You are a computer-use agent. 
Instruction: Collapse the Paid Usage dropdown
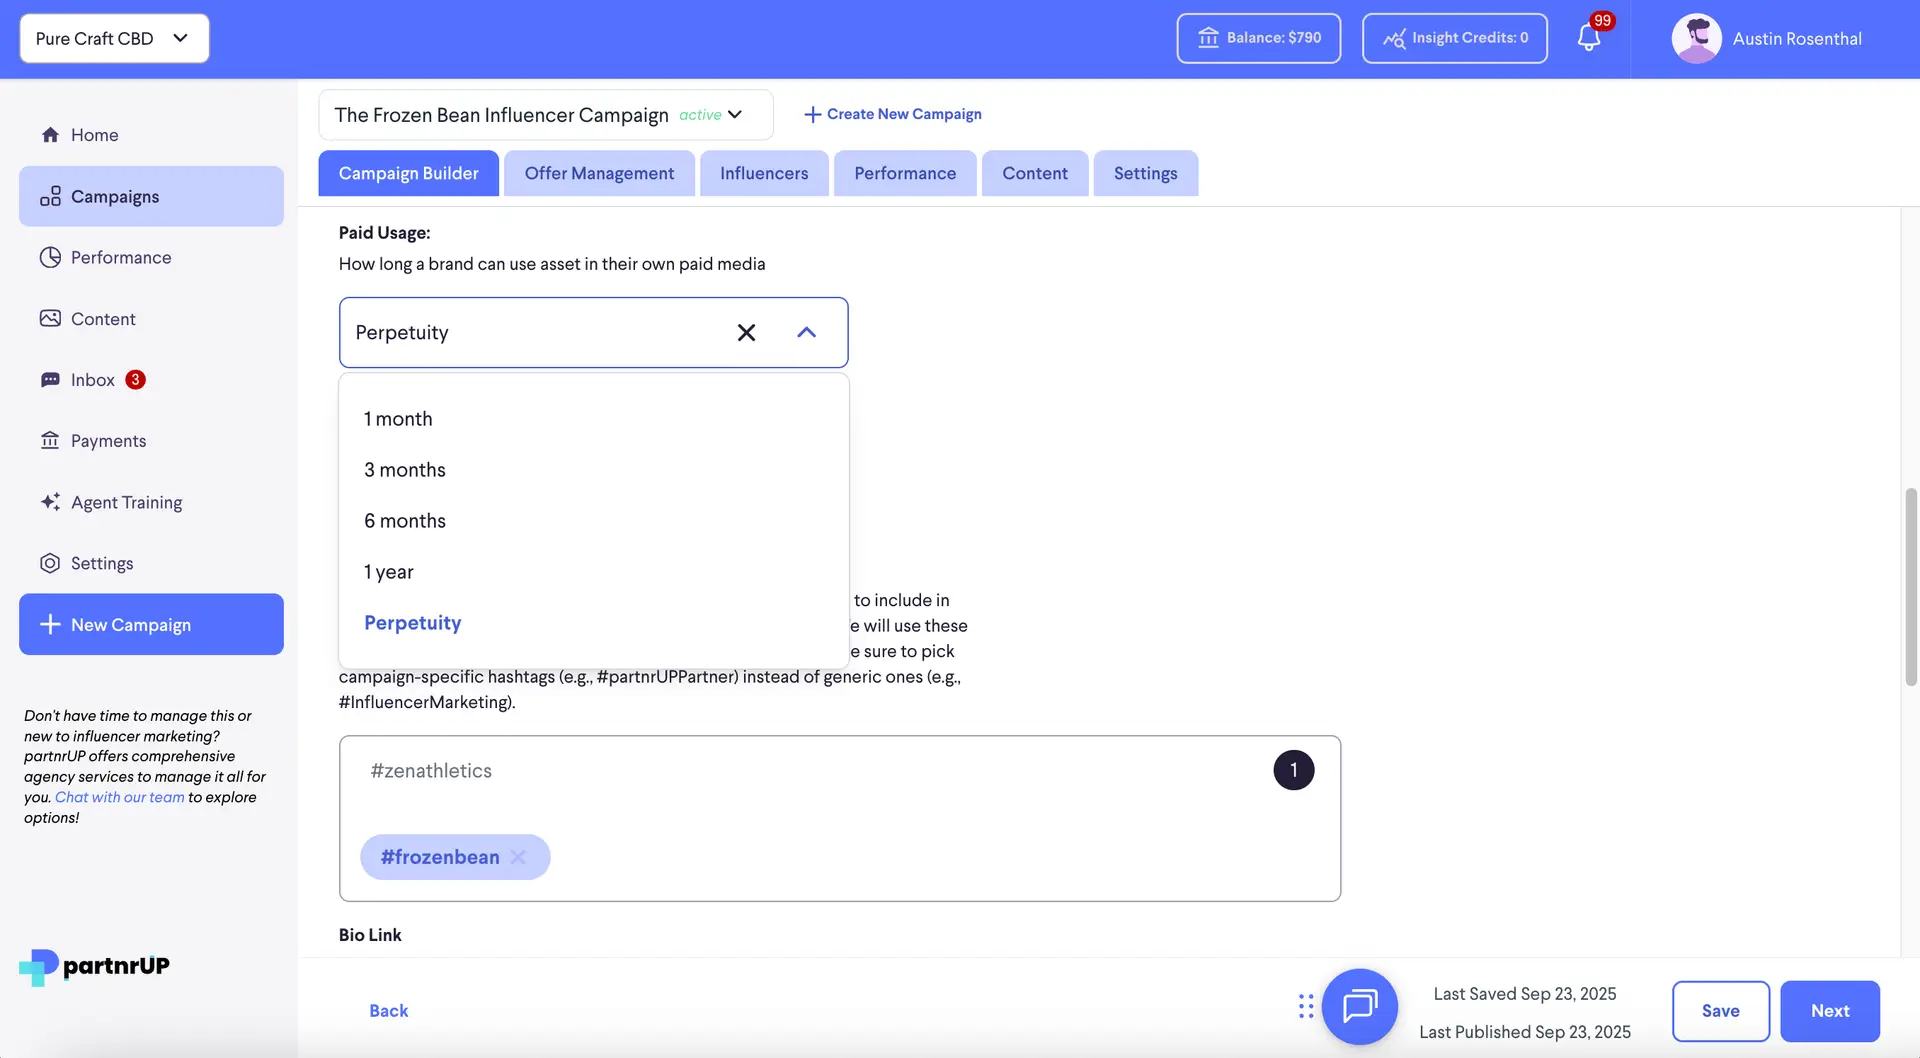[807, 332]
